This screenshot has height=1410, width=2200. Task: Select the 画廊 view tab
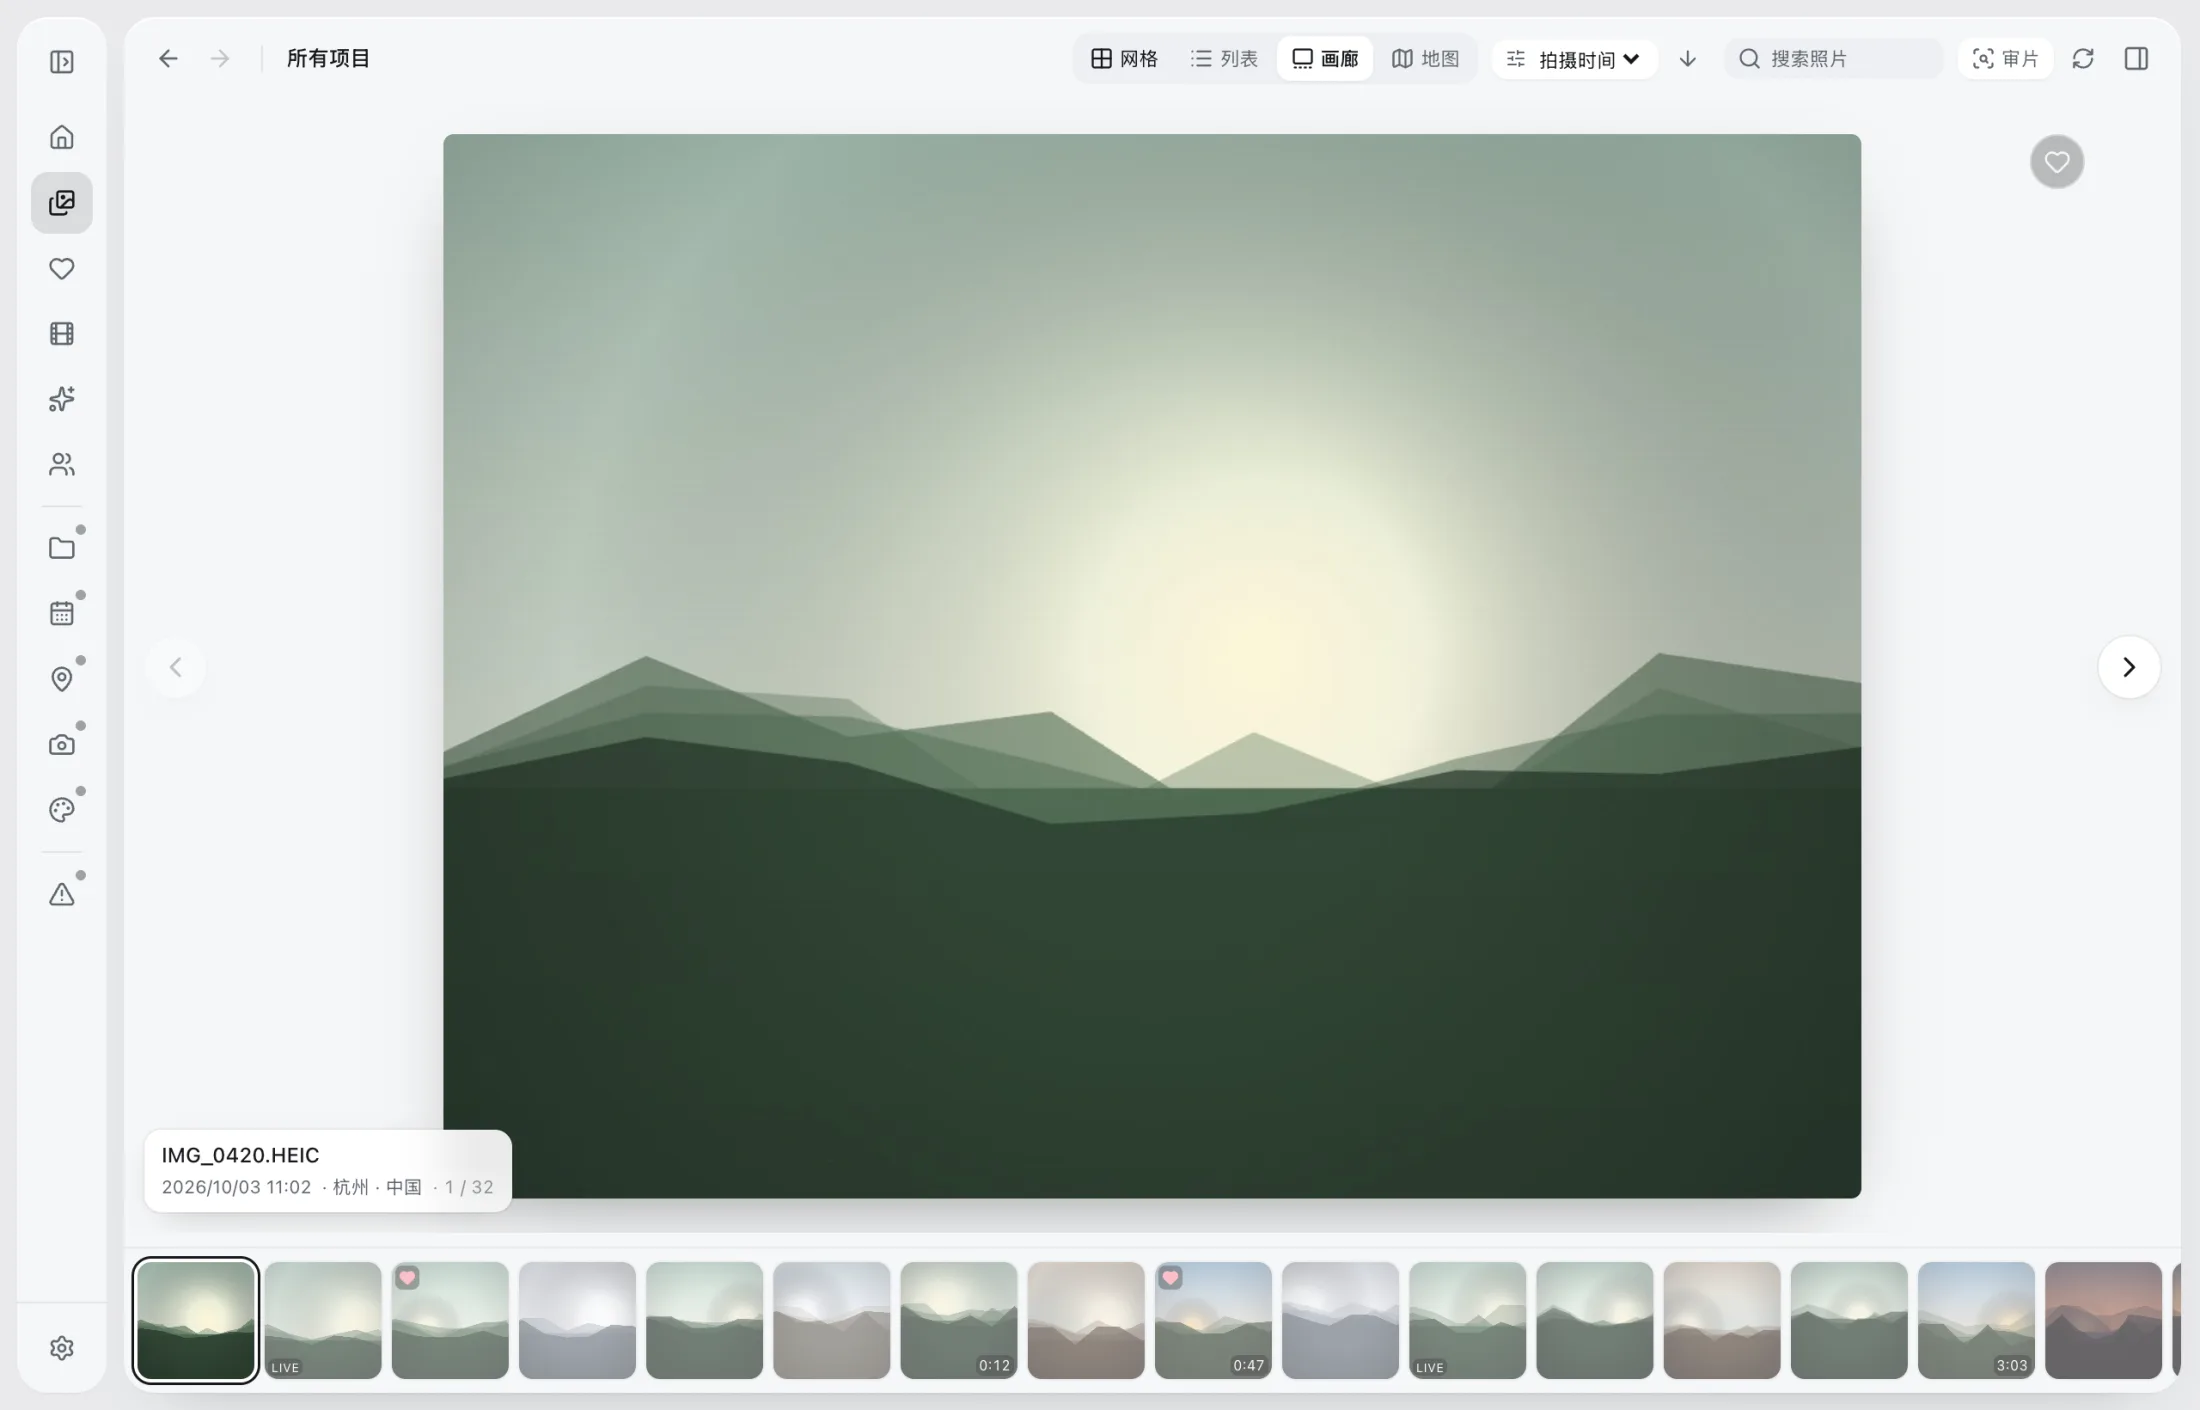point(1325,59)
